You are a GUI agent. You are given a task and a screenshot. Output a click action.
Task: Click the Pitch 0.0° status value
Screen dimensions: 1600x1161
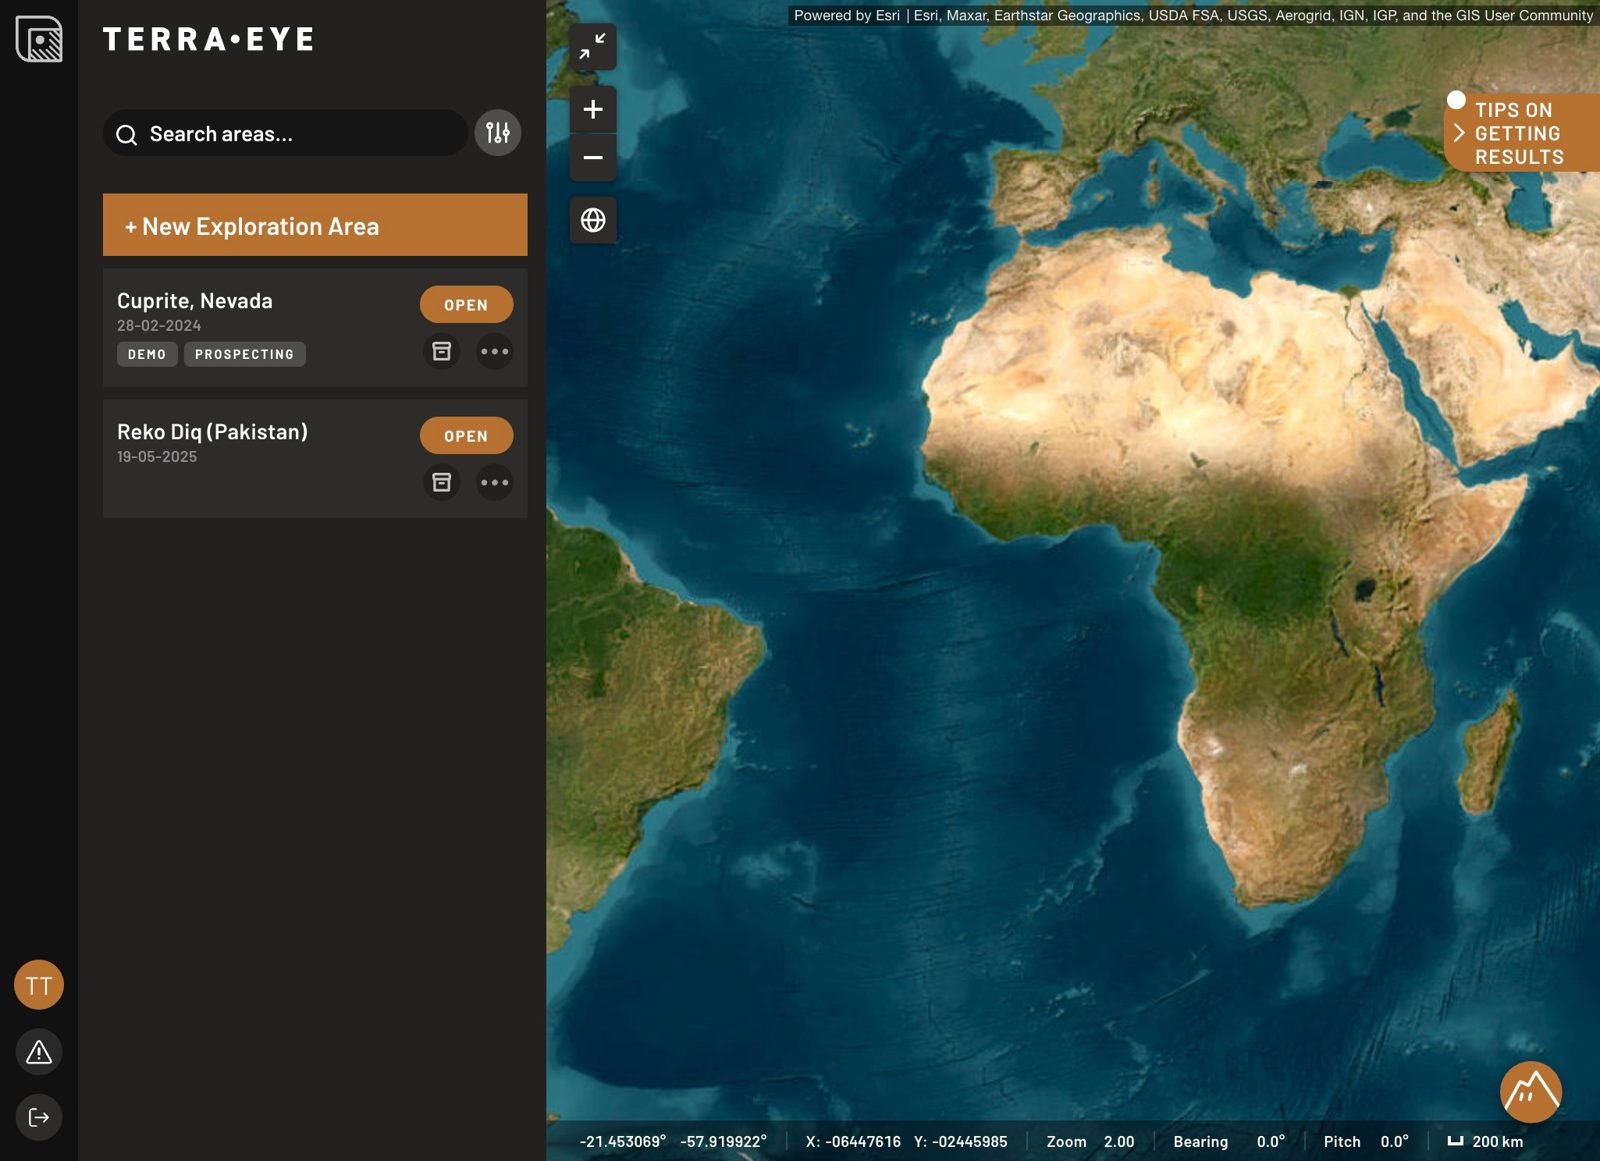(x=1366, y=1141)
